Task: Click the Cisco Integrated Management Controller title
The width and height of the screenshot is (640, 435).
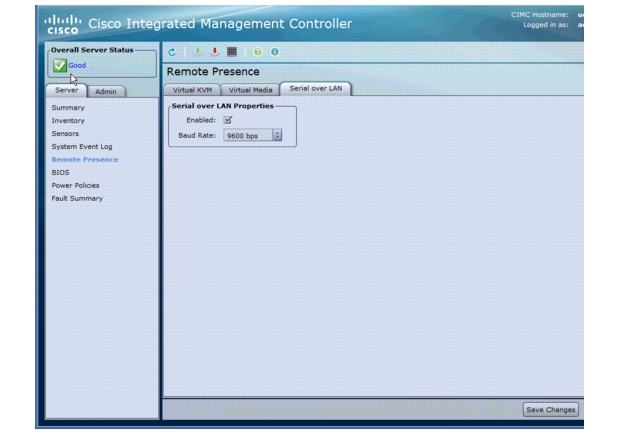Action: pos(220,24)
